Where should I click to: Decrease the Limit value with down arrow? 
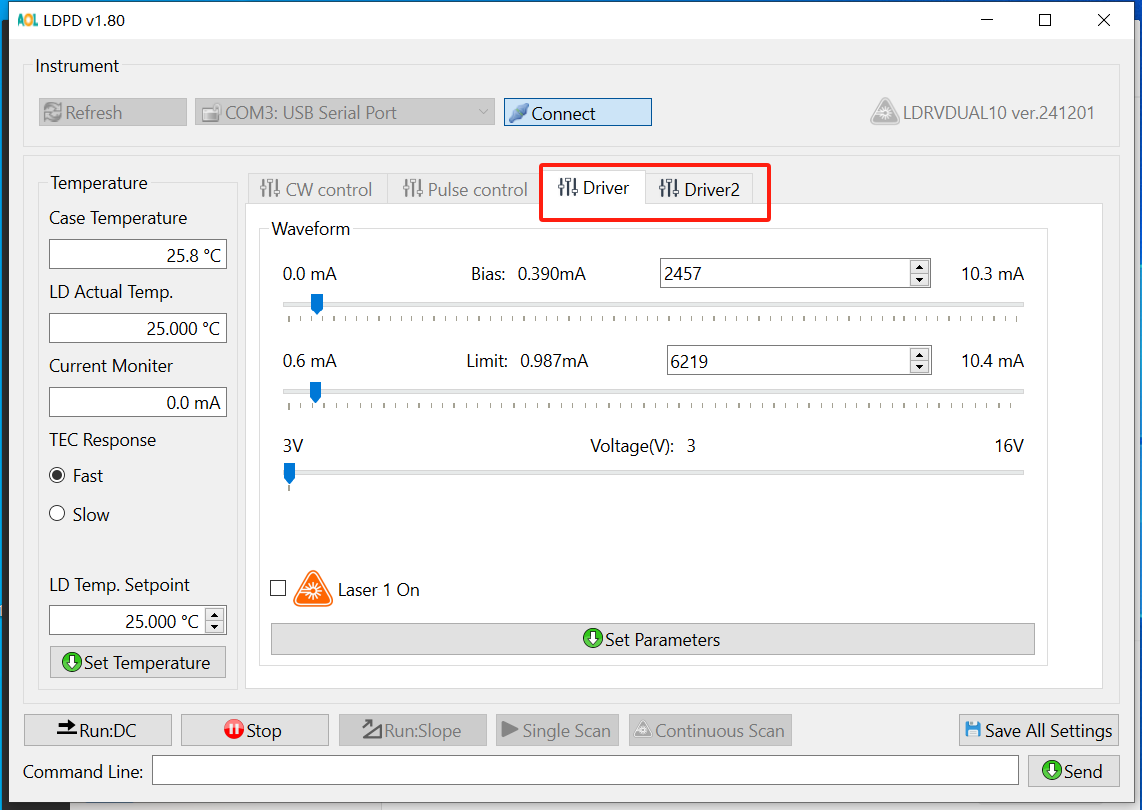point(919,367)
